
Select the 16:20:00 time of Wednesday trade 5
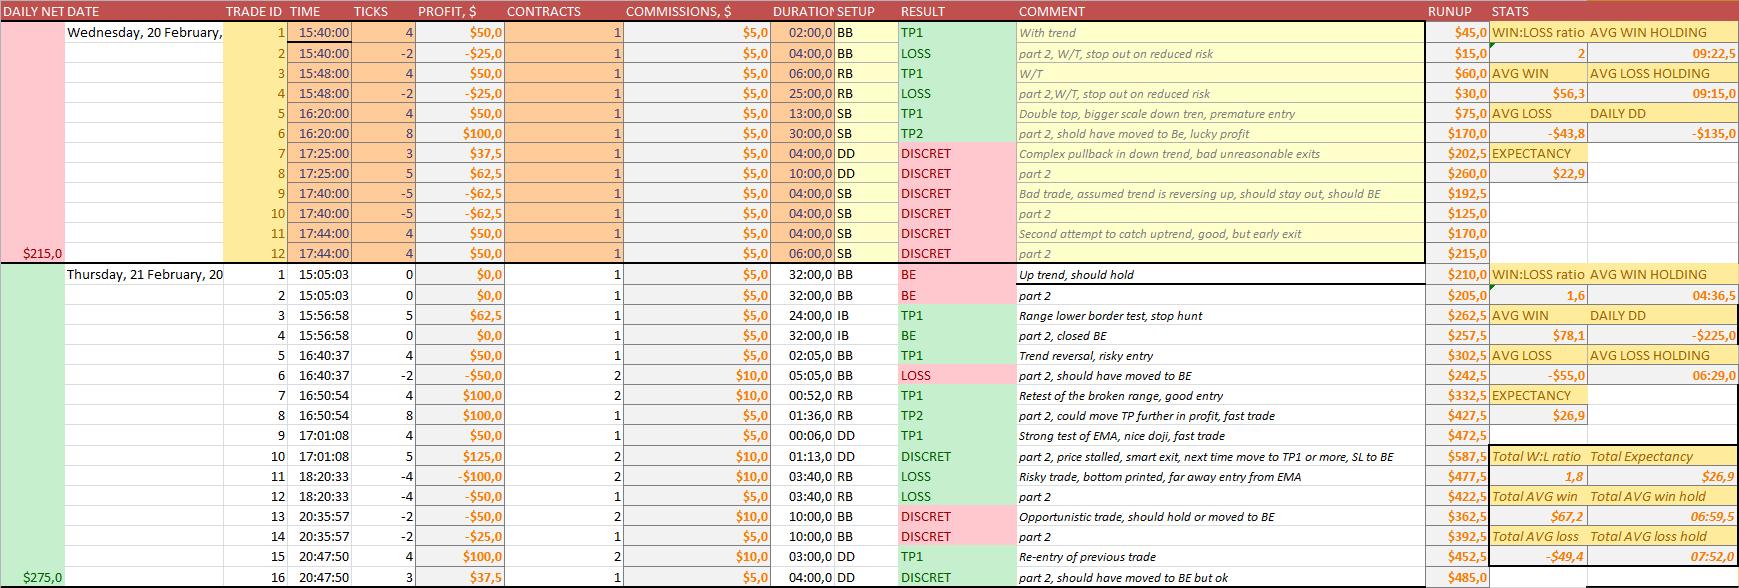(319, 113)
